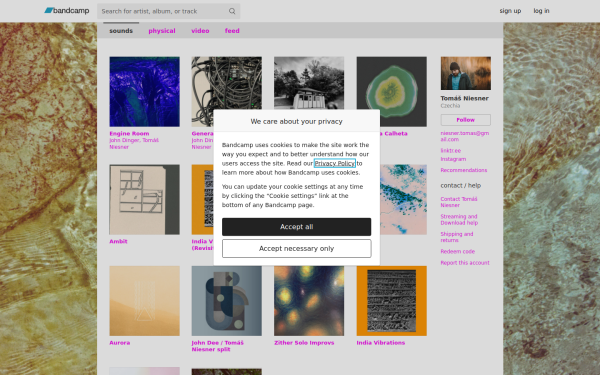600x375 pixels.
Task: Open the linktr.ee link
Action: click(x=451, y=151)
